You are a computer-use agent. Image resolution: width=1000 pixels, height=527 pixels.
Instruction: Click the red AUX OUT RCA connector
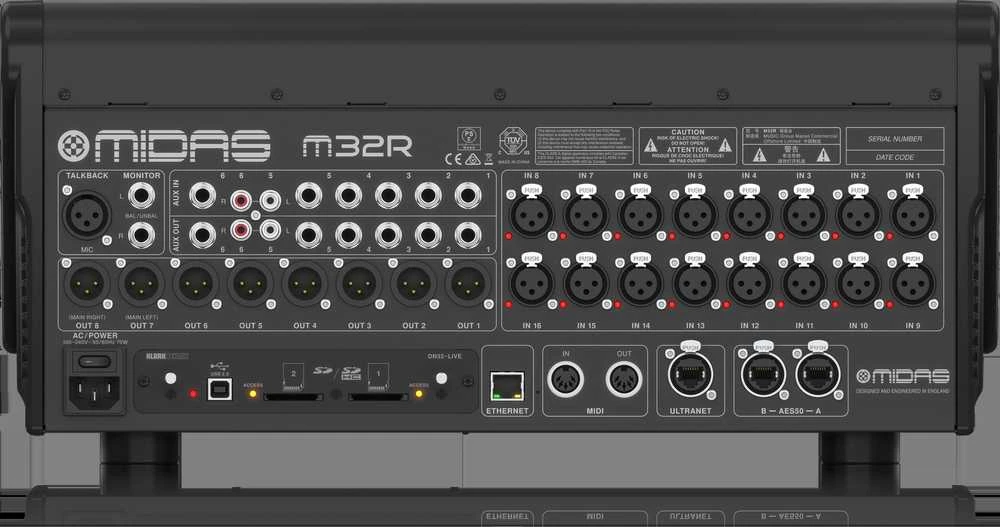(240, 230)
